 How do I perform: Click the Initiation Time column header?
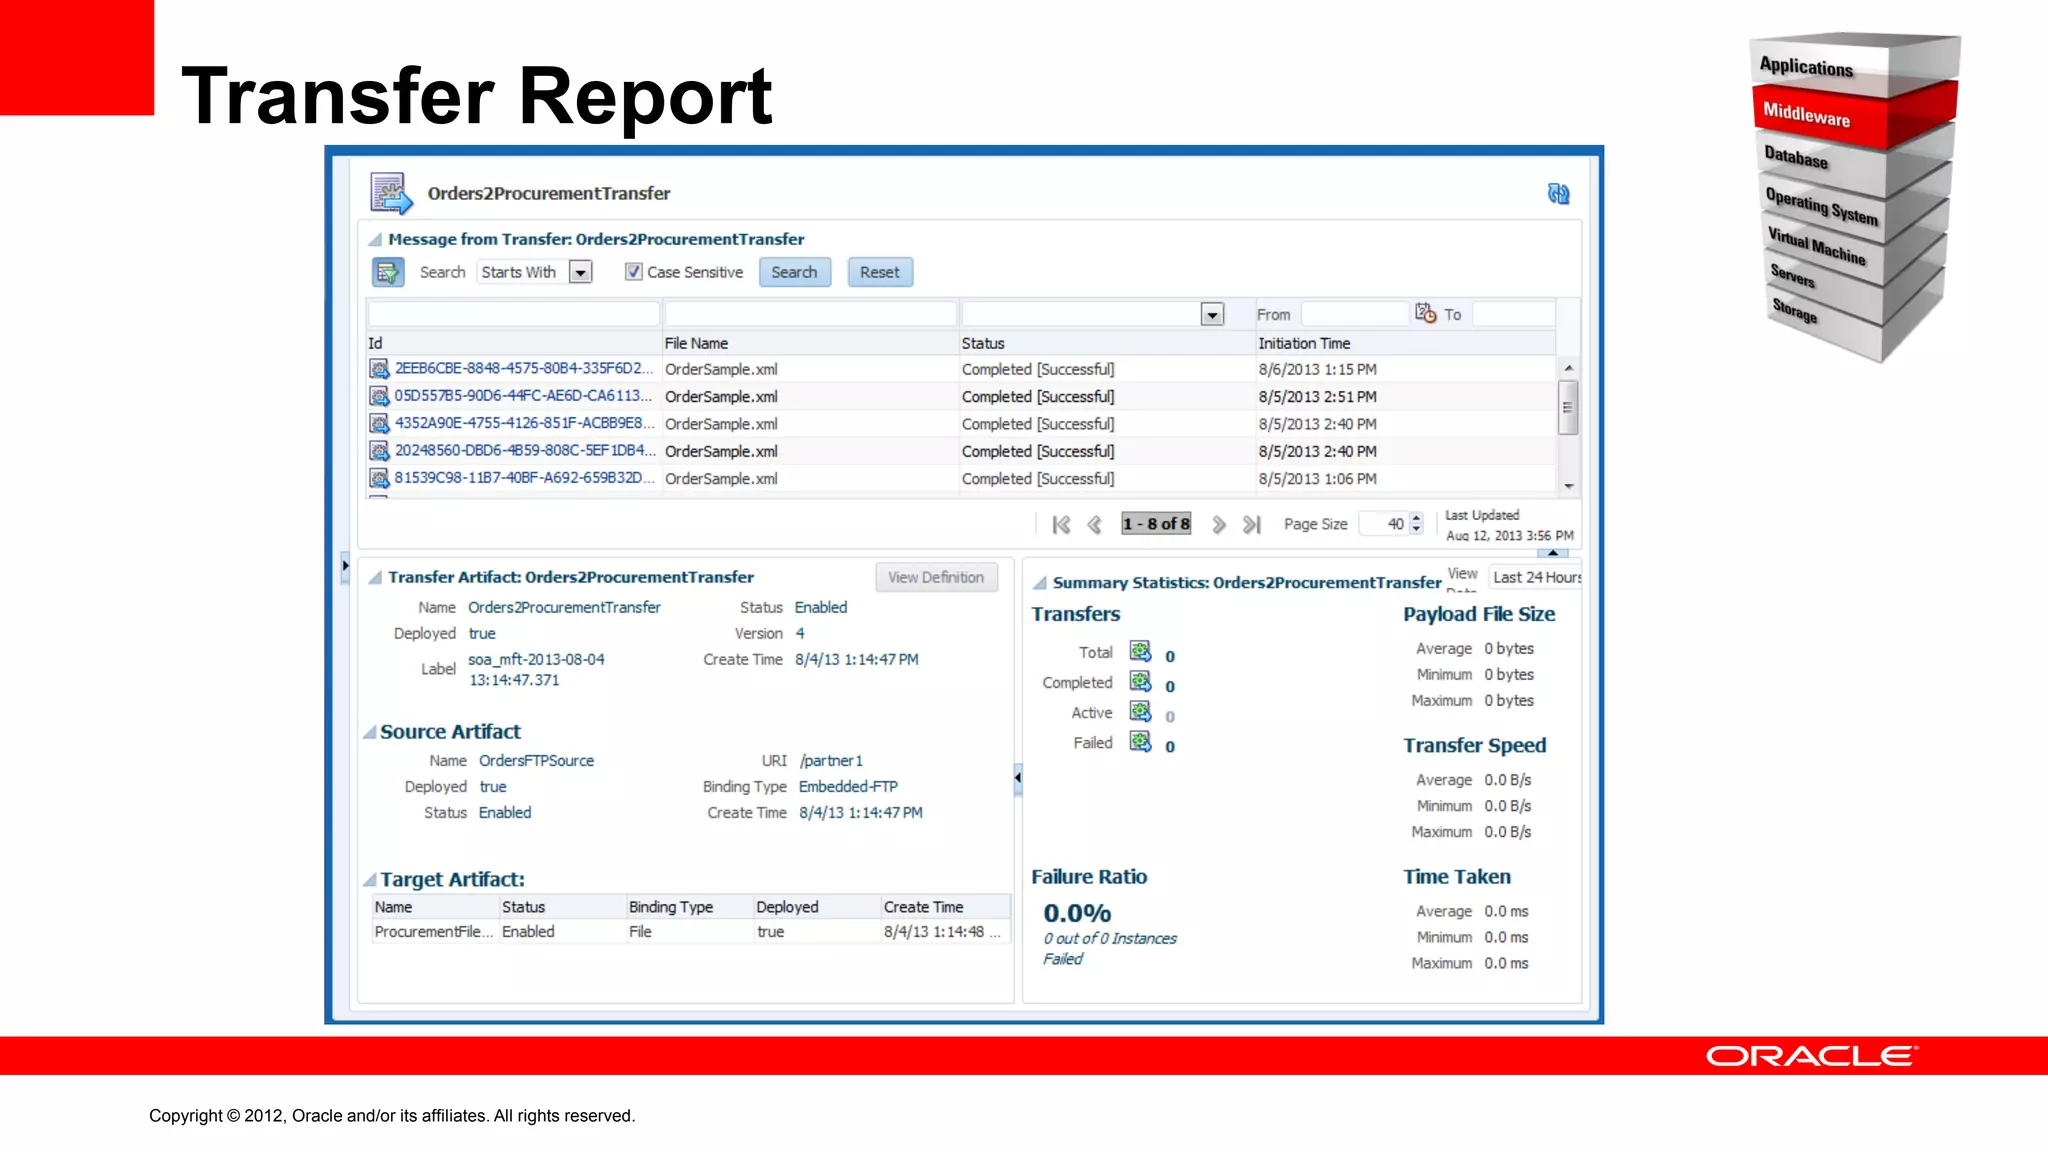click(x=1404, y=343)
